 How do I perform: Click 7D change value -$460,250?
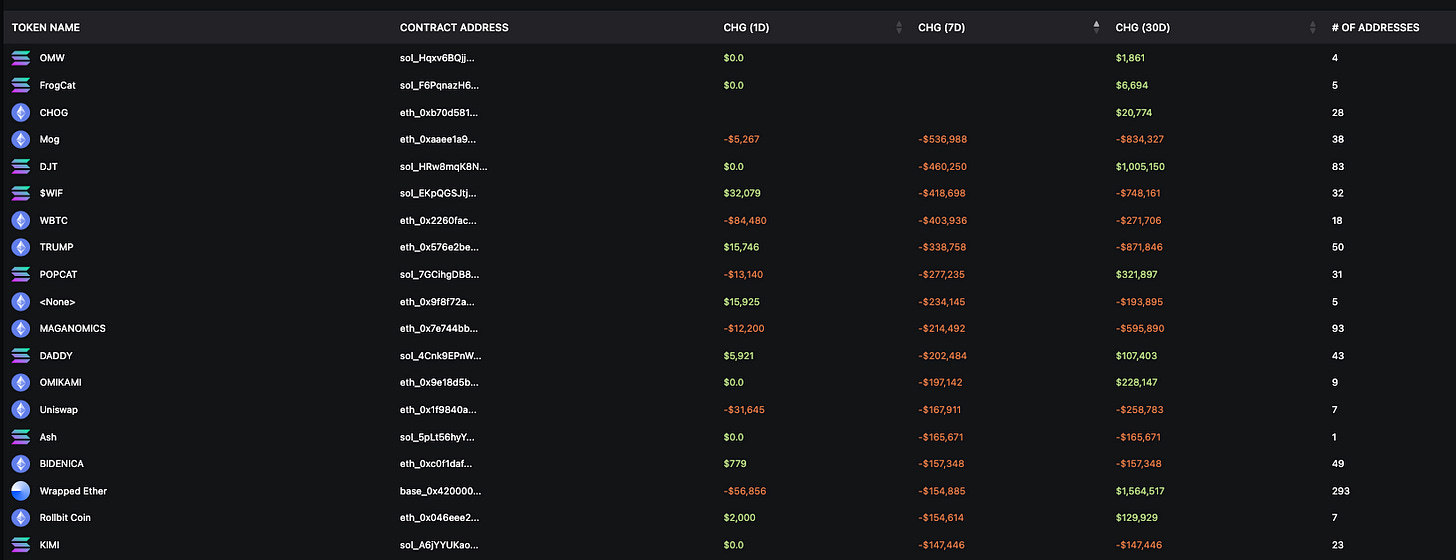tap(943, 166)
